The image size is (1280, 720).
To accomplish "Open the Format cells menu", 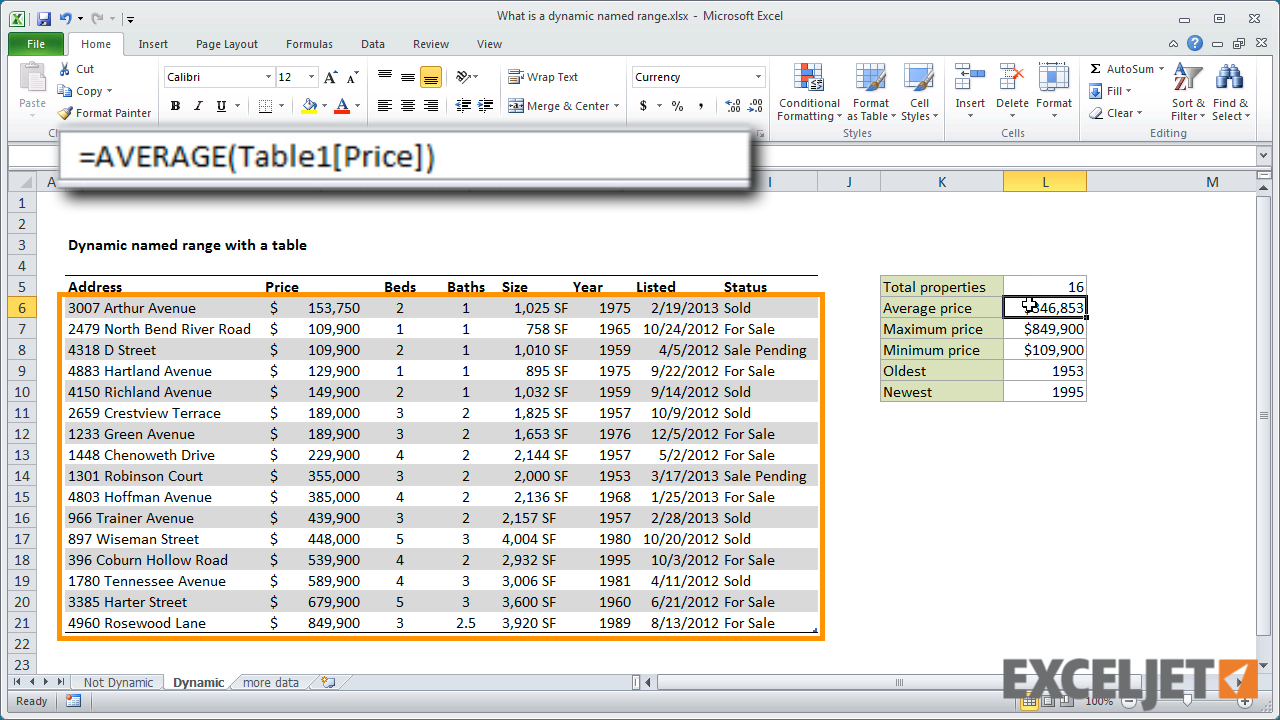I will (x=1054, y=92).
